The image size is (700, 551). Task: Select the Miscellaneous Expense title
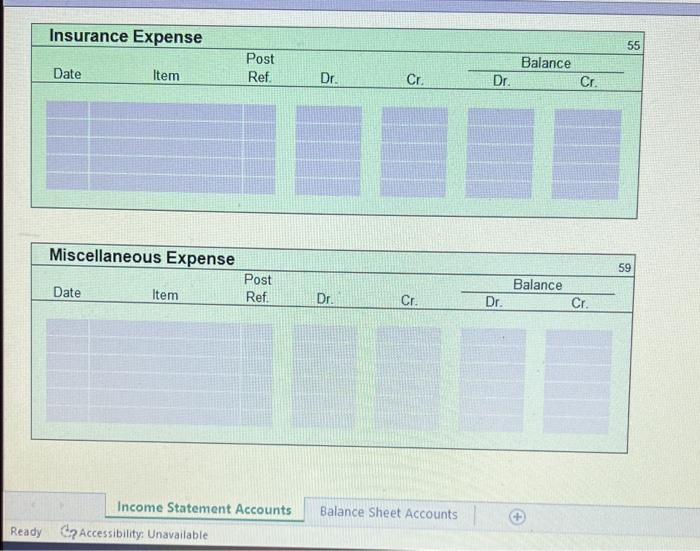(142, 257)
